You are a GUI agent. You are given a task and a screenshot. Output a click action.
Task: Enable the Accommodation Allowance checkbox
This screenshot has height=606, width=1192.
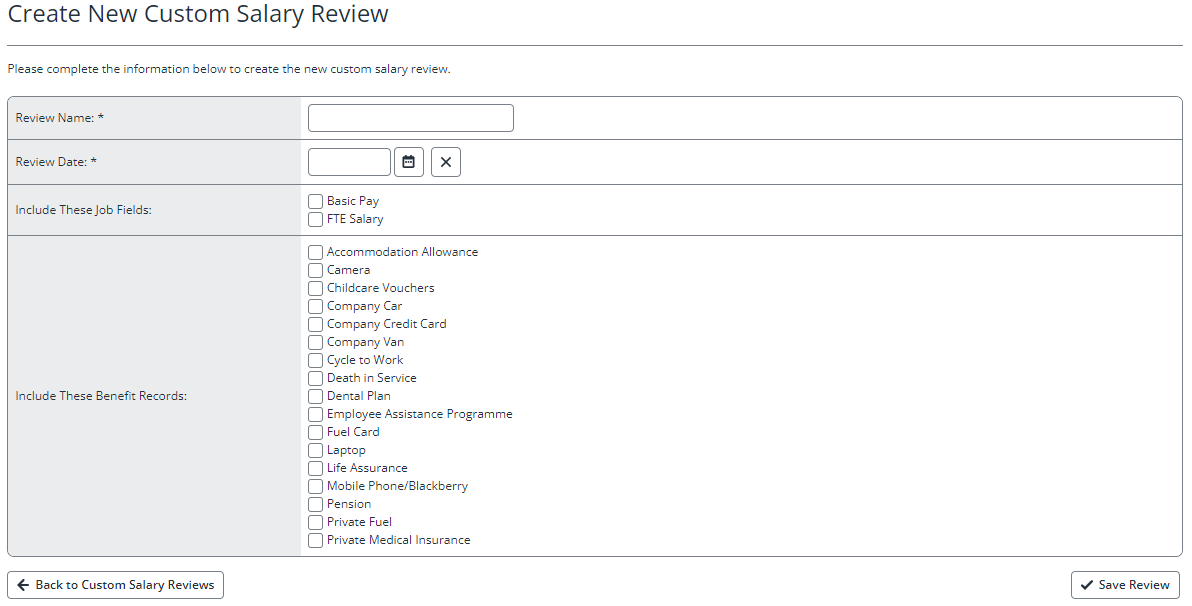pos(315,252)
